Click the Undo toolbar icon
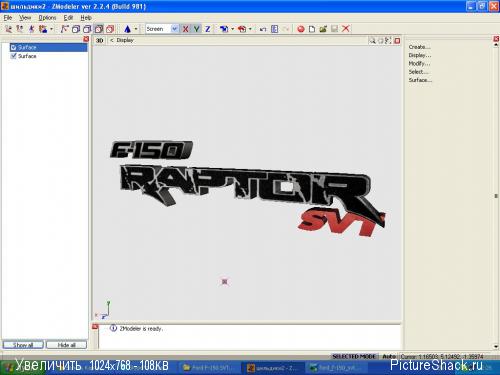The width and height of the screenshot is (500, 375). [263, 29]
